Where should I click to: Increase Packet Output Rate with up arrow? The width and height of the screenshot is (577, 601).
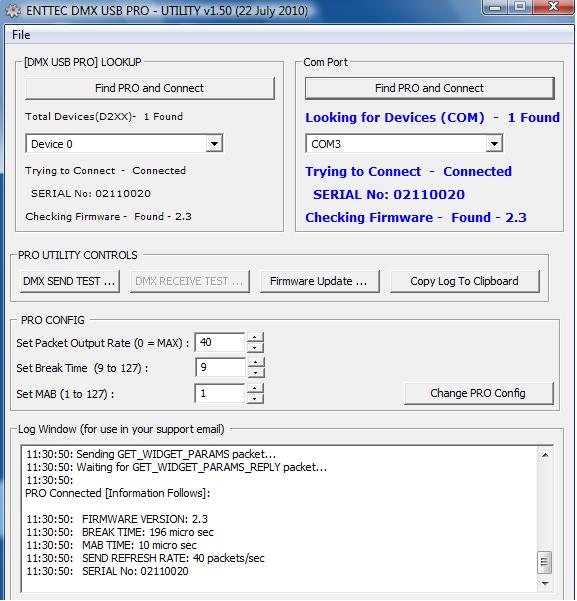pos(255,337)
